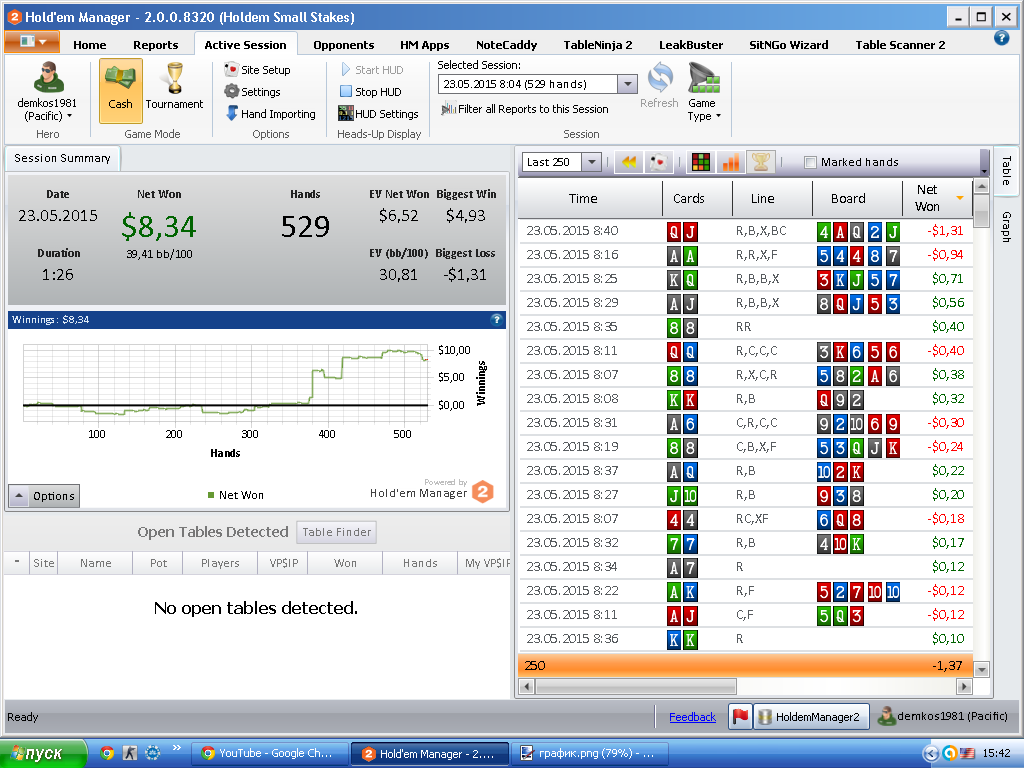Click the Refresh session icon

[660, 85]
